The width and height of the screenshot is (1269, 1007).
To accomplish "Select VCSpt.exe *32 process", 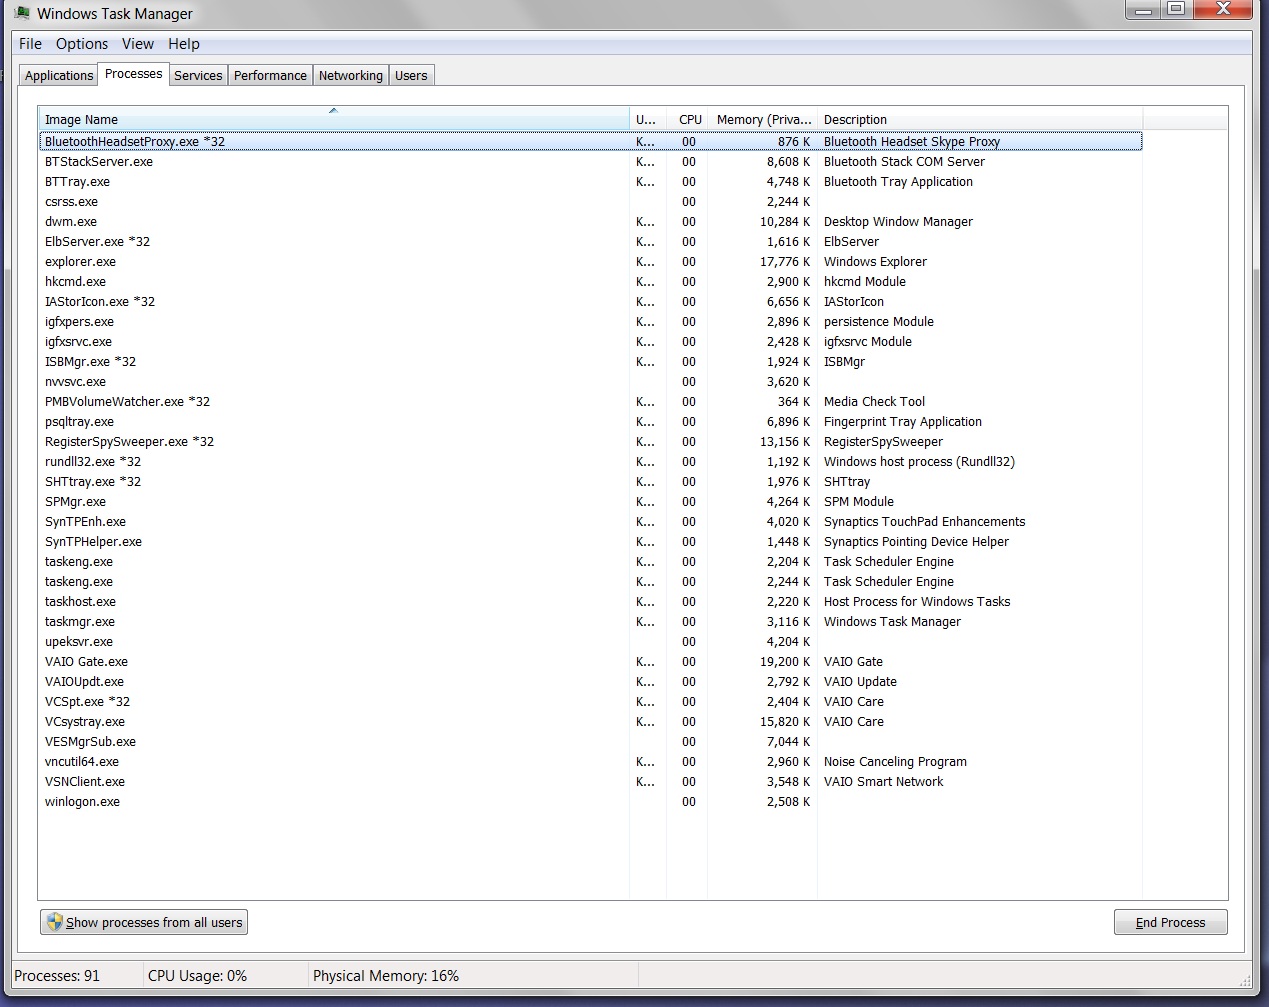I will click(x=590, y=702).
